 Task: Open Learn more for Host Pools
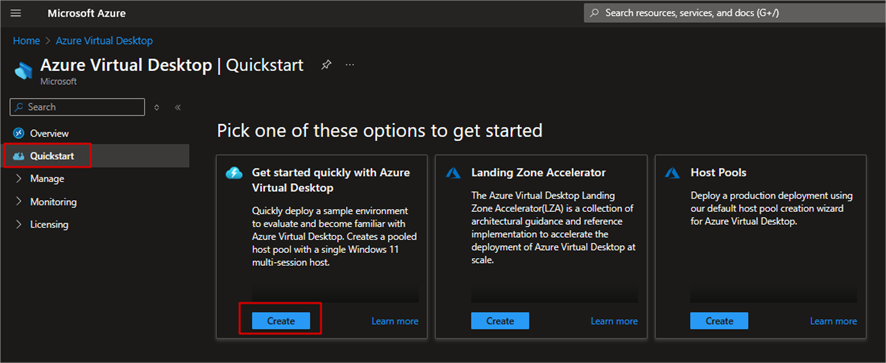tap(833, 321)
